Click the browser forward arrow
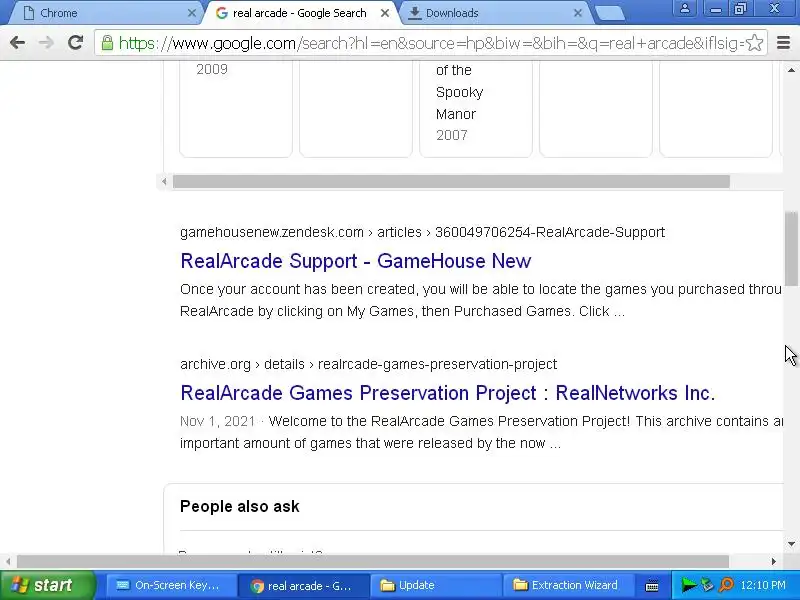The height and width of the screenshot is (600, 800). 46,43
